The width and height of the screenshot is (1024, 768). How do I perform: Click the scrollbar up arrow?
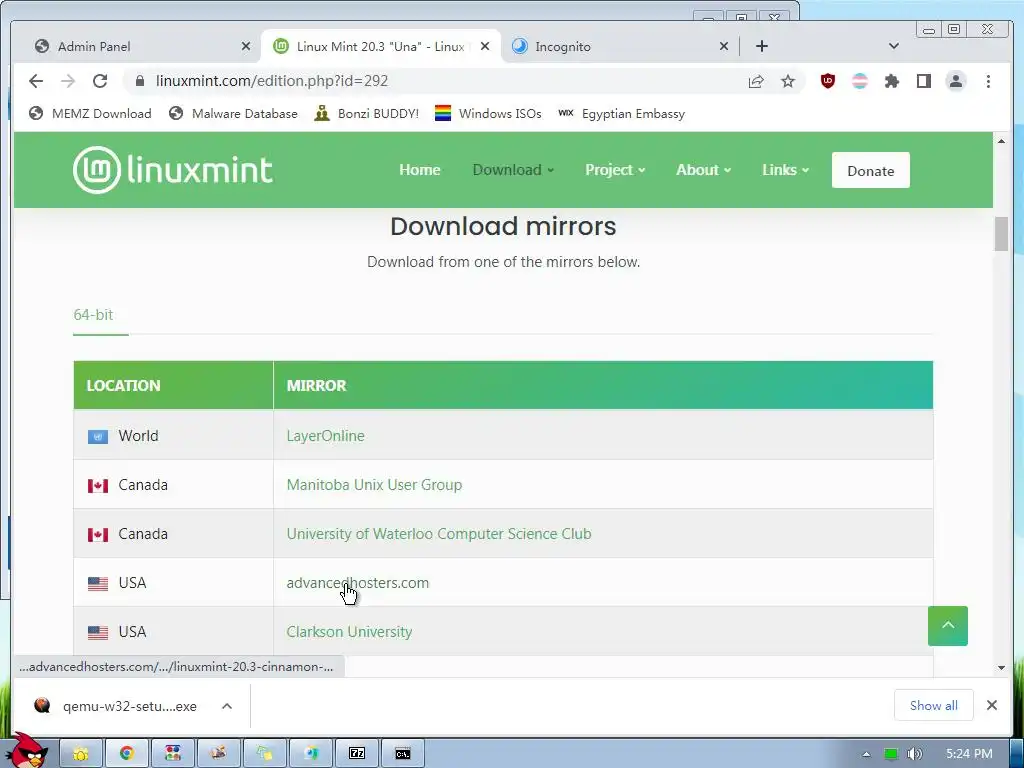point(1001,140)
